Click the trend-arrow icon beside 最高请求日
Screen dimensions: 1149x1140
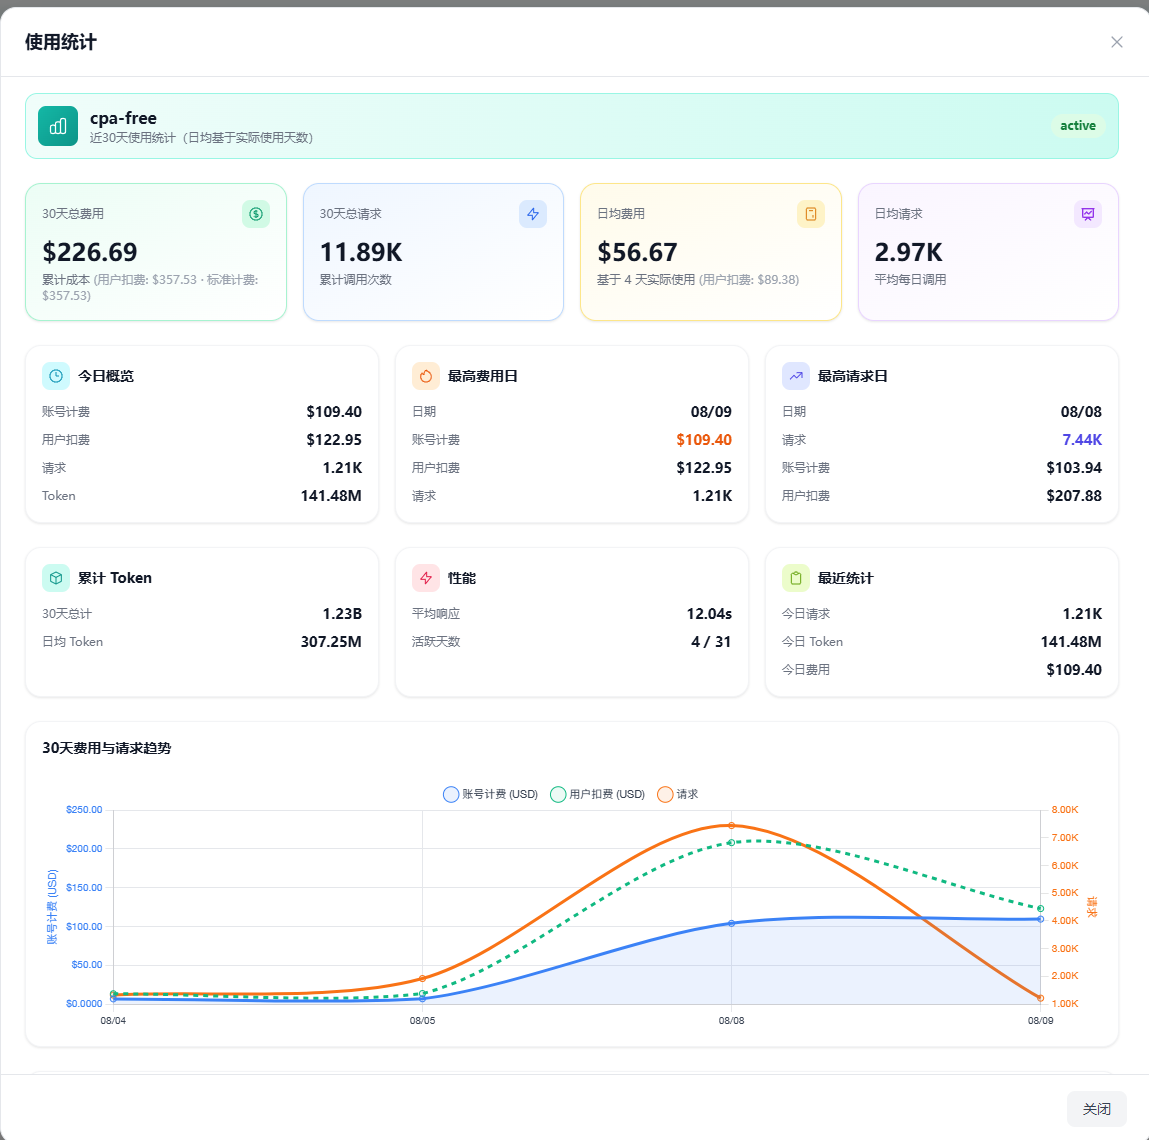pos(796,376)
